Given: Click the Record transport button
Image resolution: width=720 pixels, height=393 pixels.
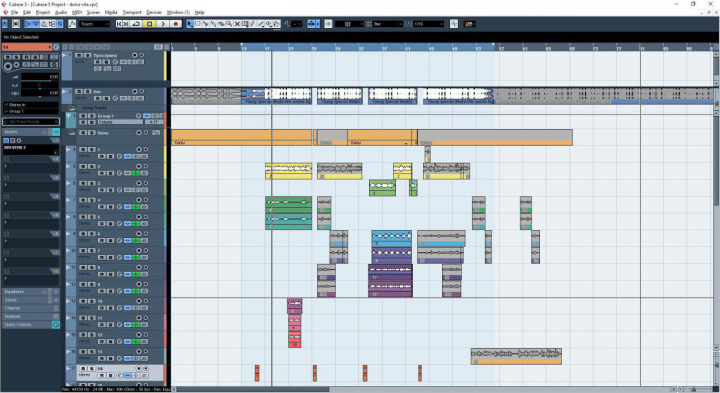Looking at the screenshot, I should pyautogui.click(x=175, y=24).
